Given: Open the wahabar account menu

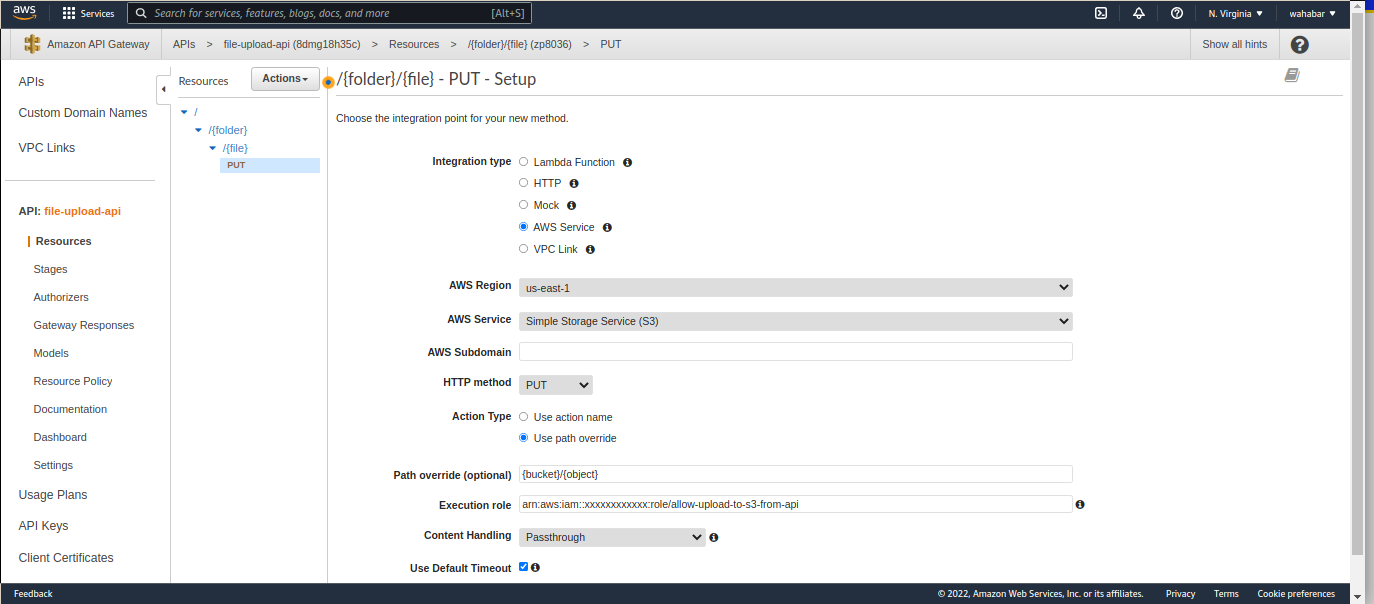Looking at the screenshot, I should (1312, 14).
